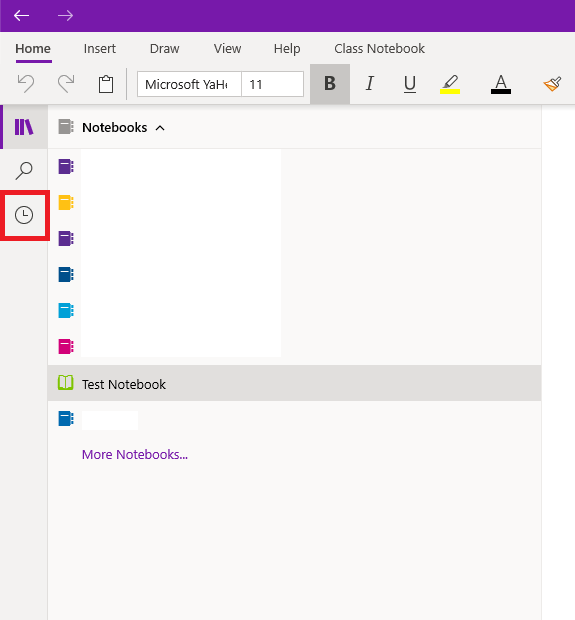575x620 pixels.
Task: Apply the black font color
Action: tap(501, 84)
